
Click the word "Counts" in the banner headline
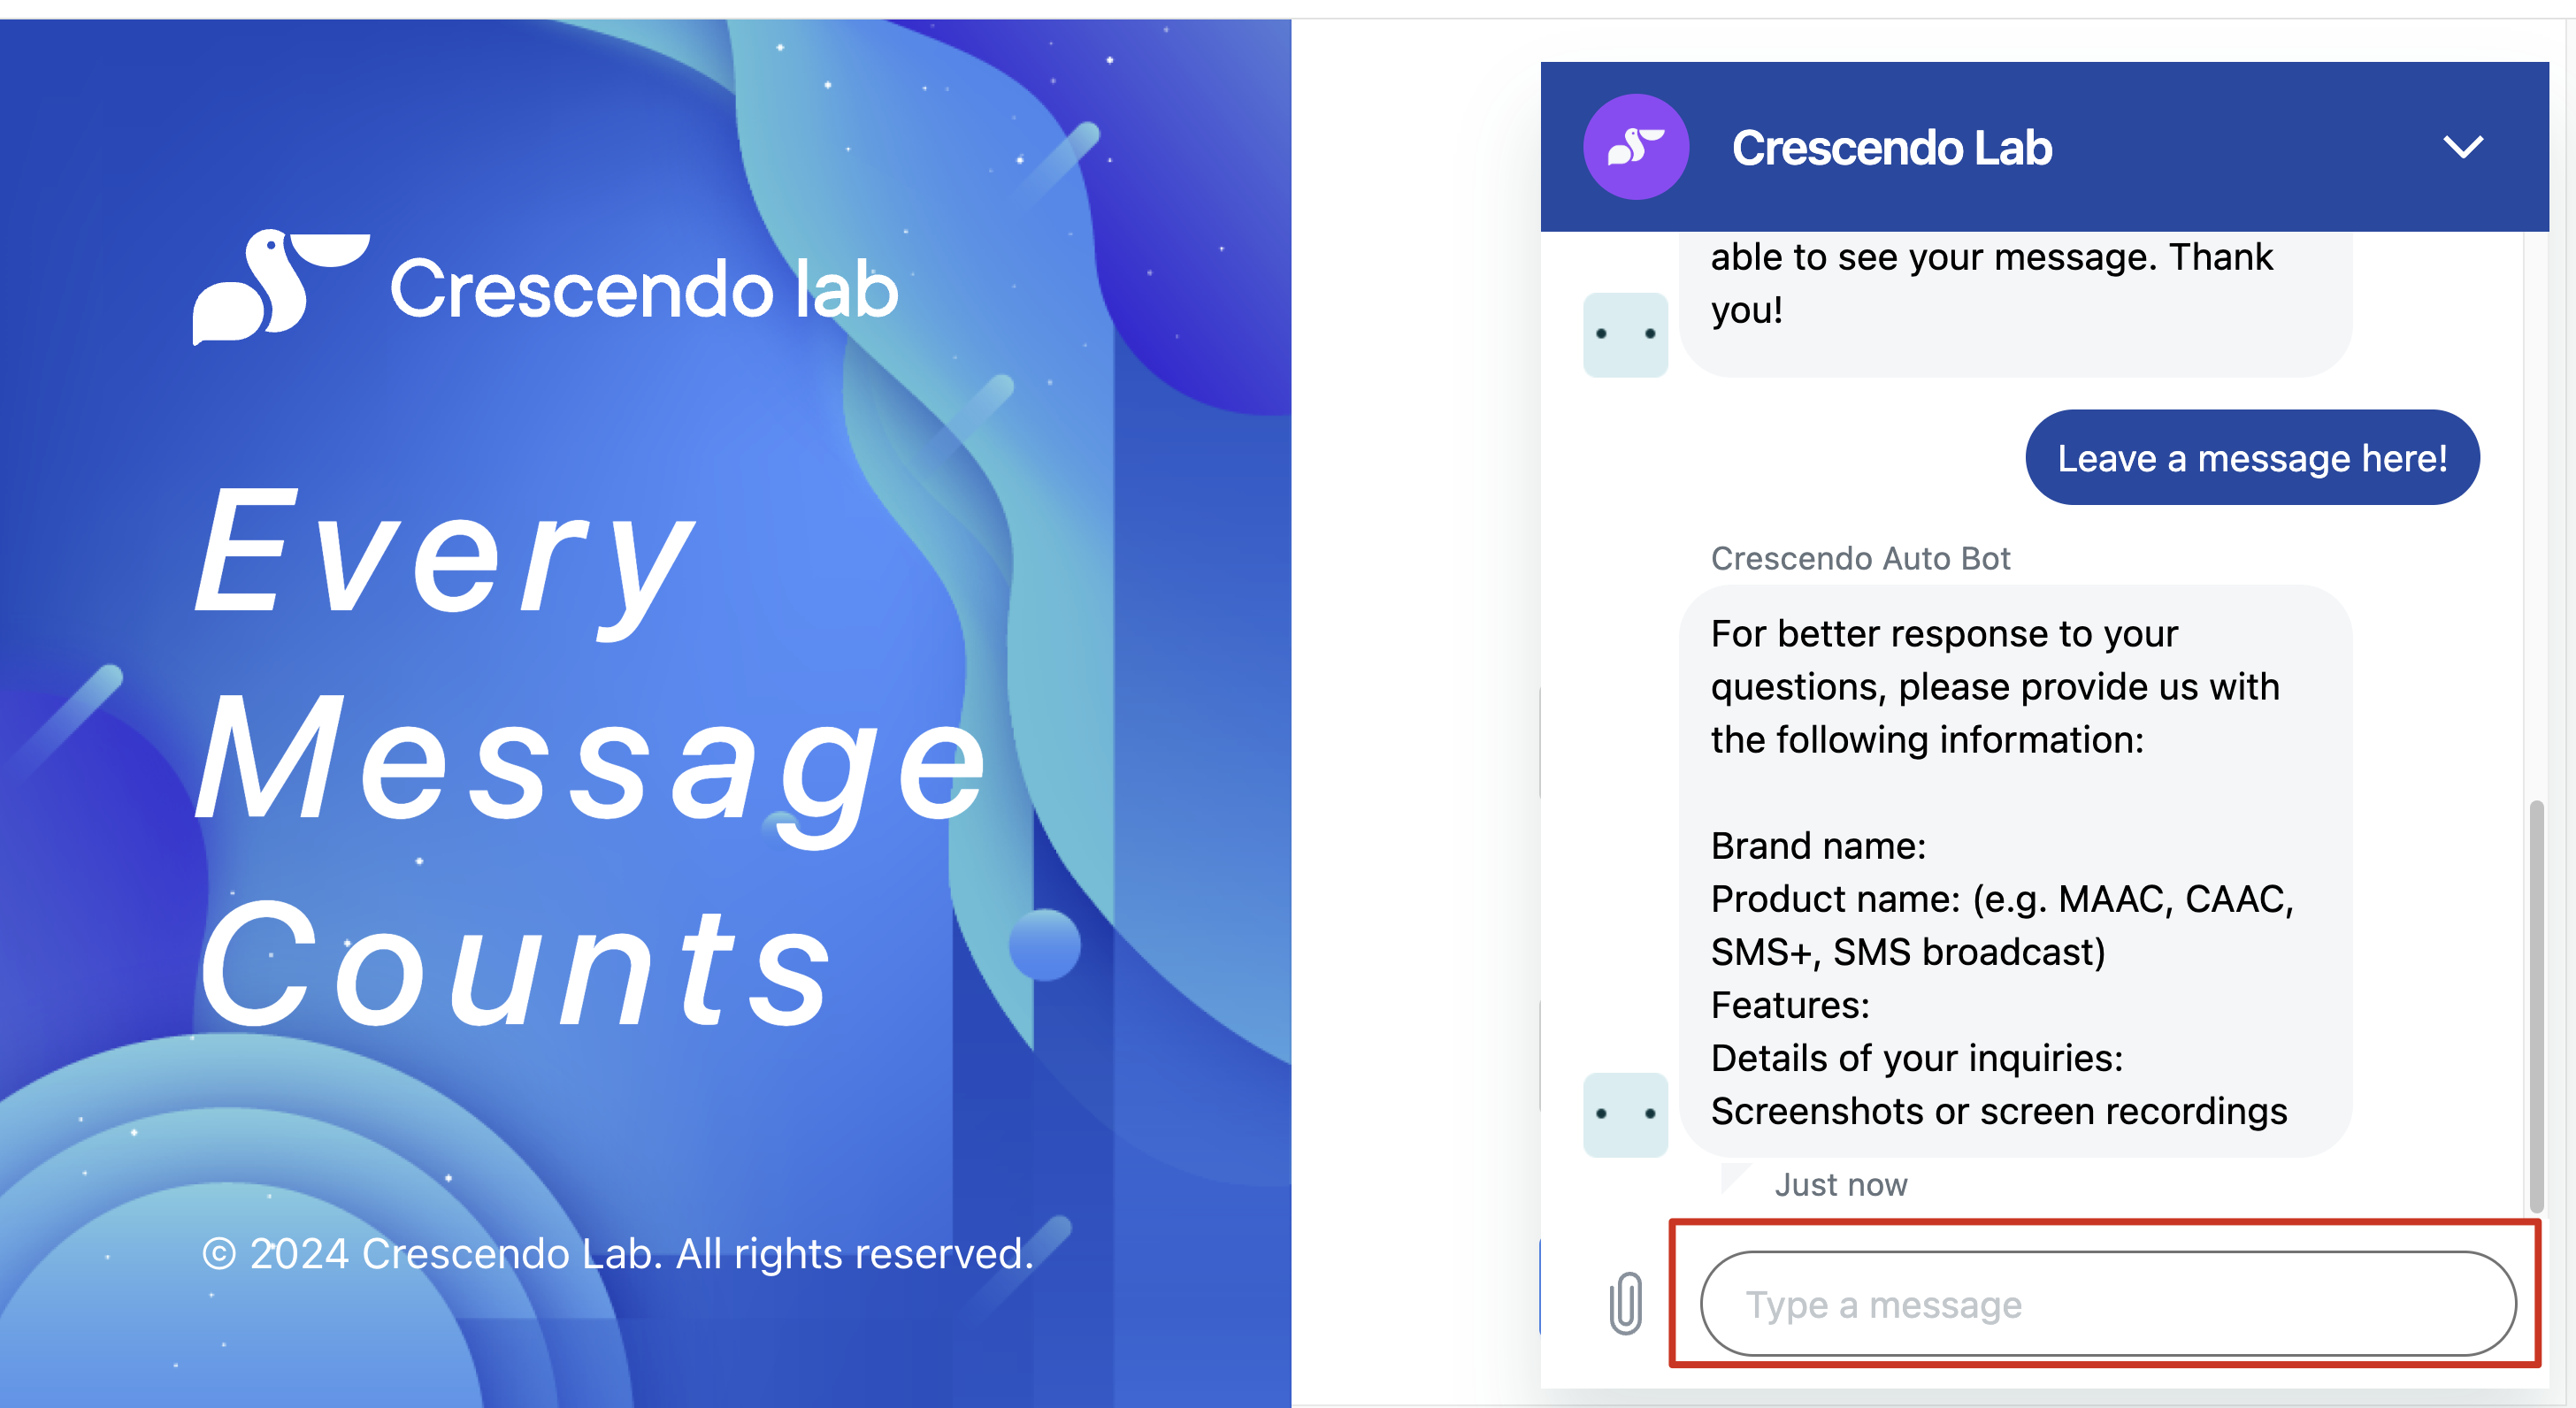pos(515,965)
